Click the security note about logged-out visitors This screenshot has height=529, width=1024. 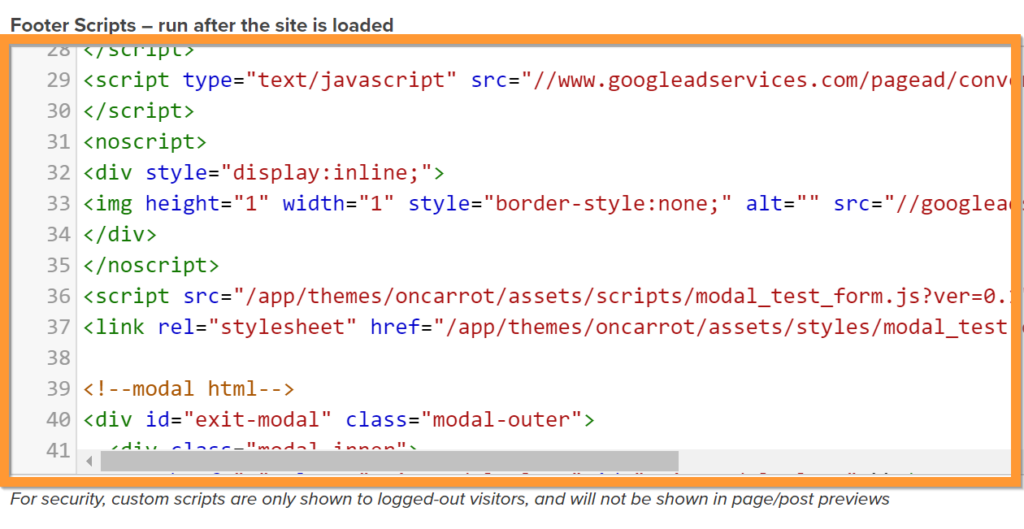click(450, 500)
